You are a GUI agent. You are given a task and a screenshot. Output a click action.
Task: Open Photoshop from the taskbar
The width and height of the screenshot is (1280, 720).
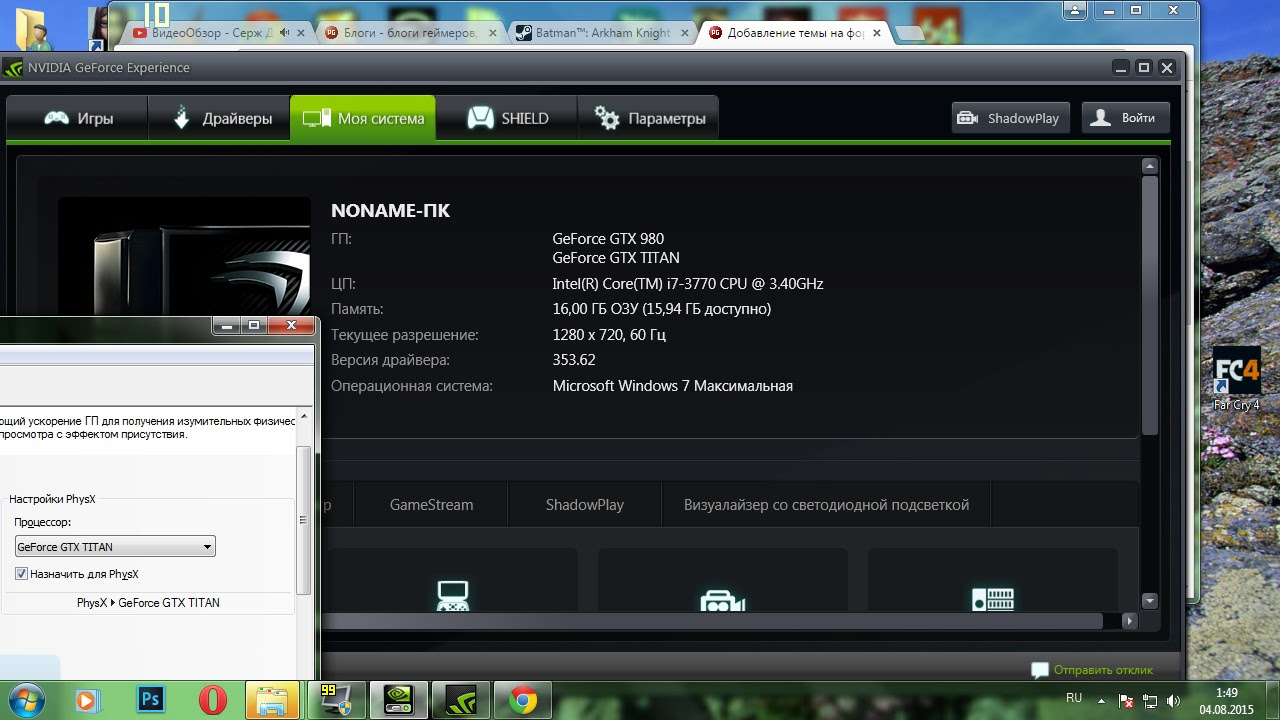click(x=150, y=701)
